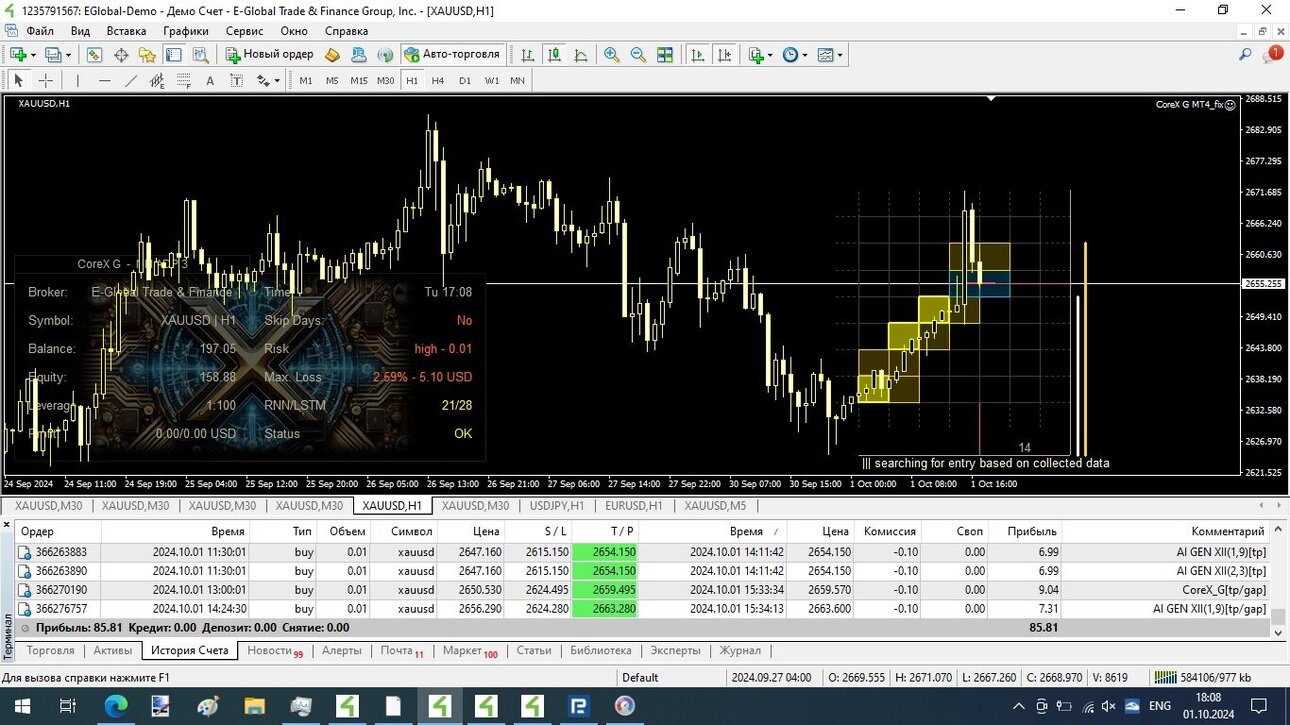The image size is (1290, 725).
Task: Click the terminal vertical scrollbar
Action: coord(1277,581)
